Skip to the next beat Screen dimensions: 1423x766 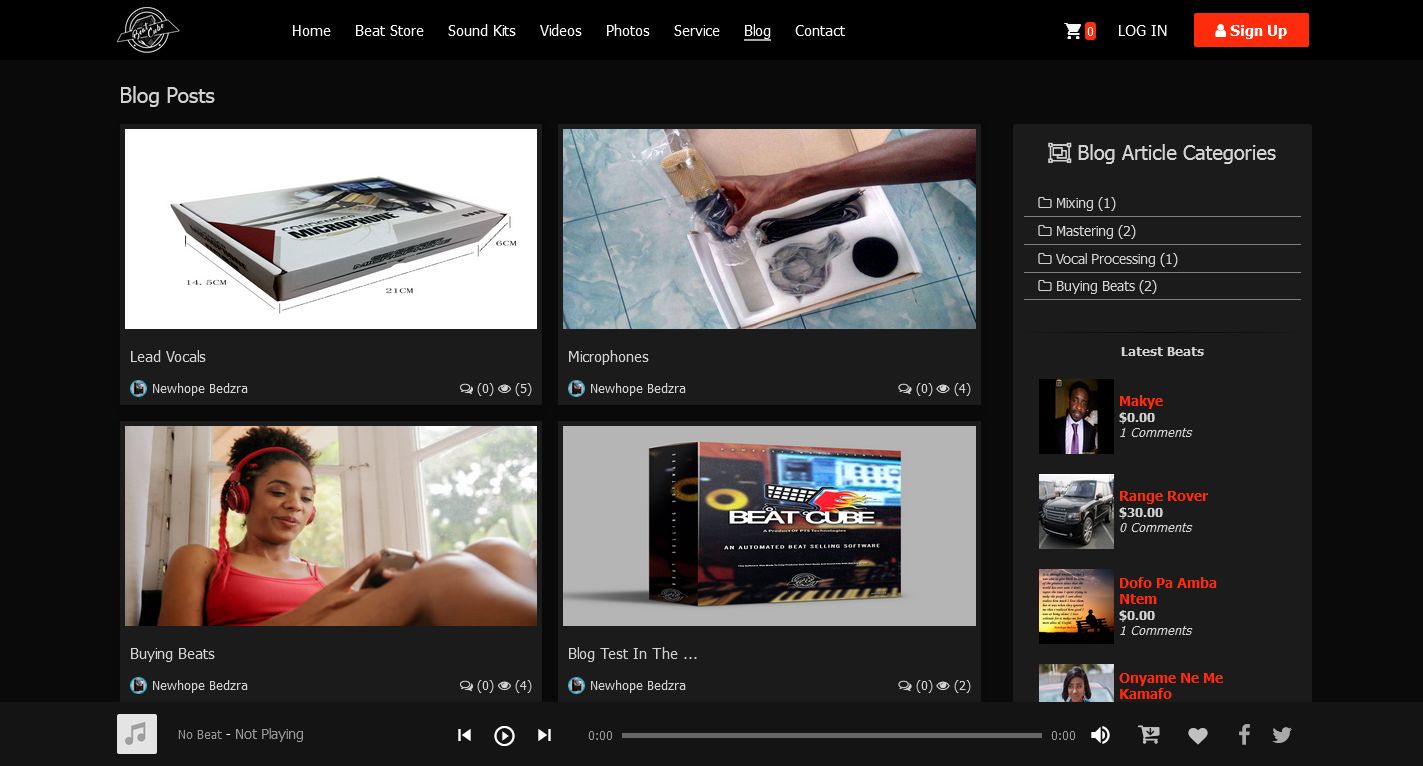coord(544,735)
